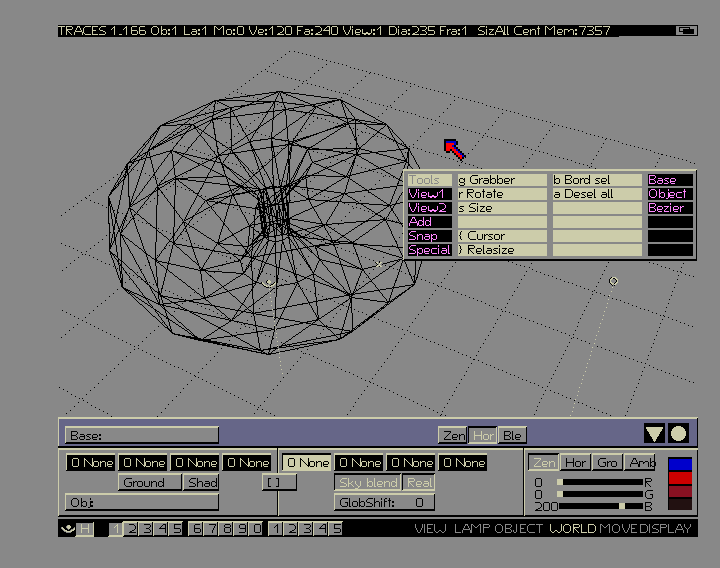Toggle the Shad option
The image size is (720, 568).
pos(201,483)
